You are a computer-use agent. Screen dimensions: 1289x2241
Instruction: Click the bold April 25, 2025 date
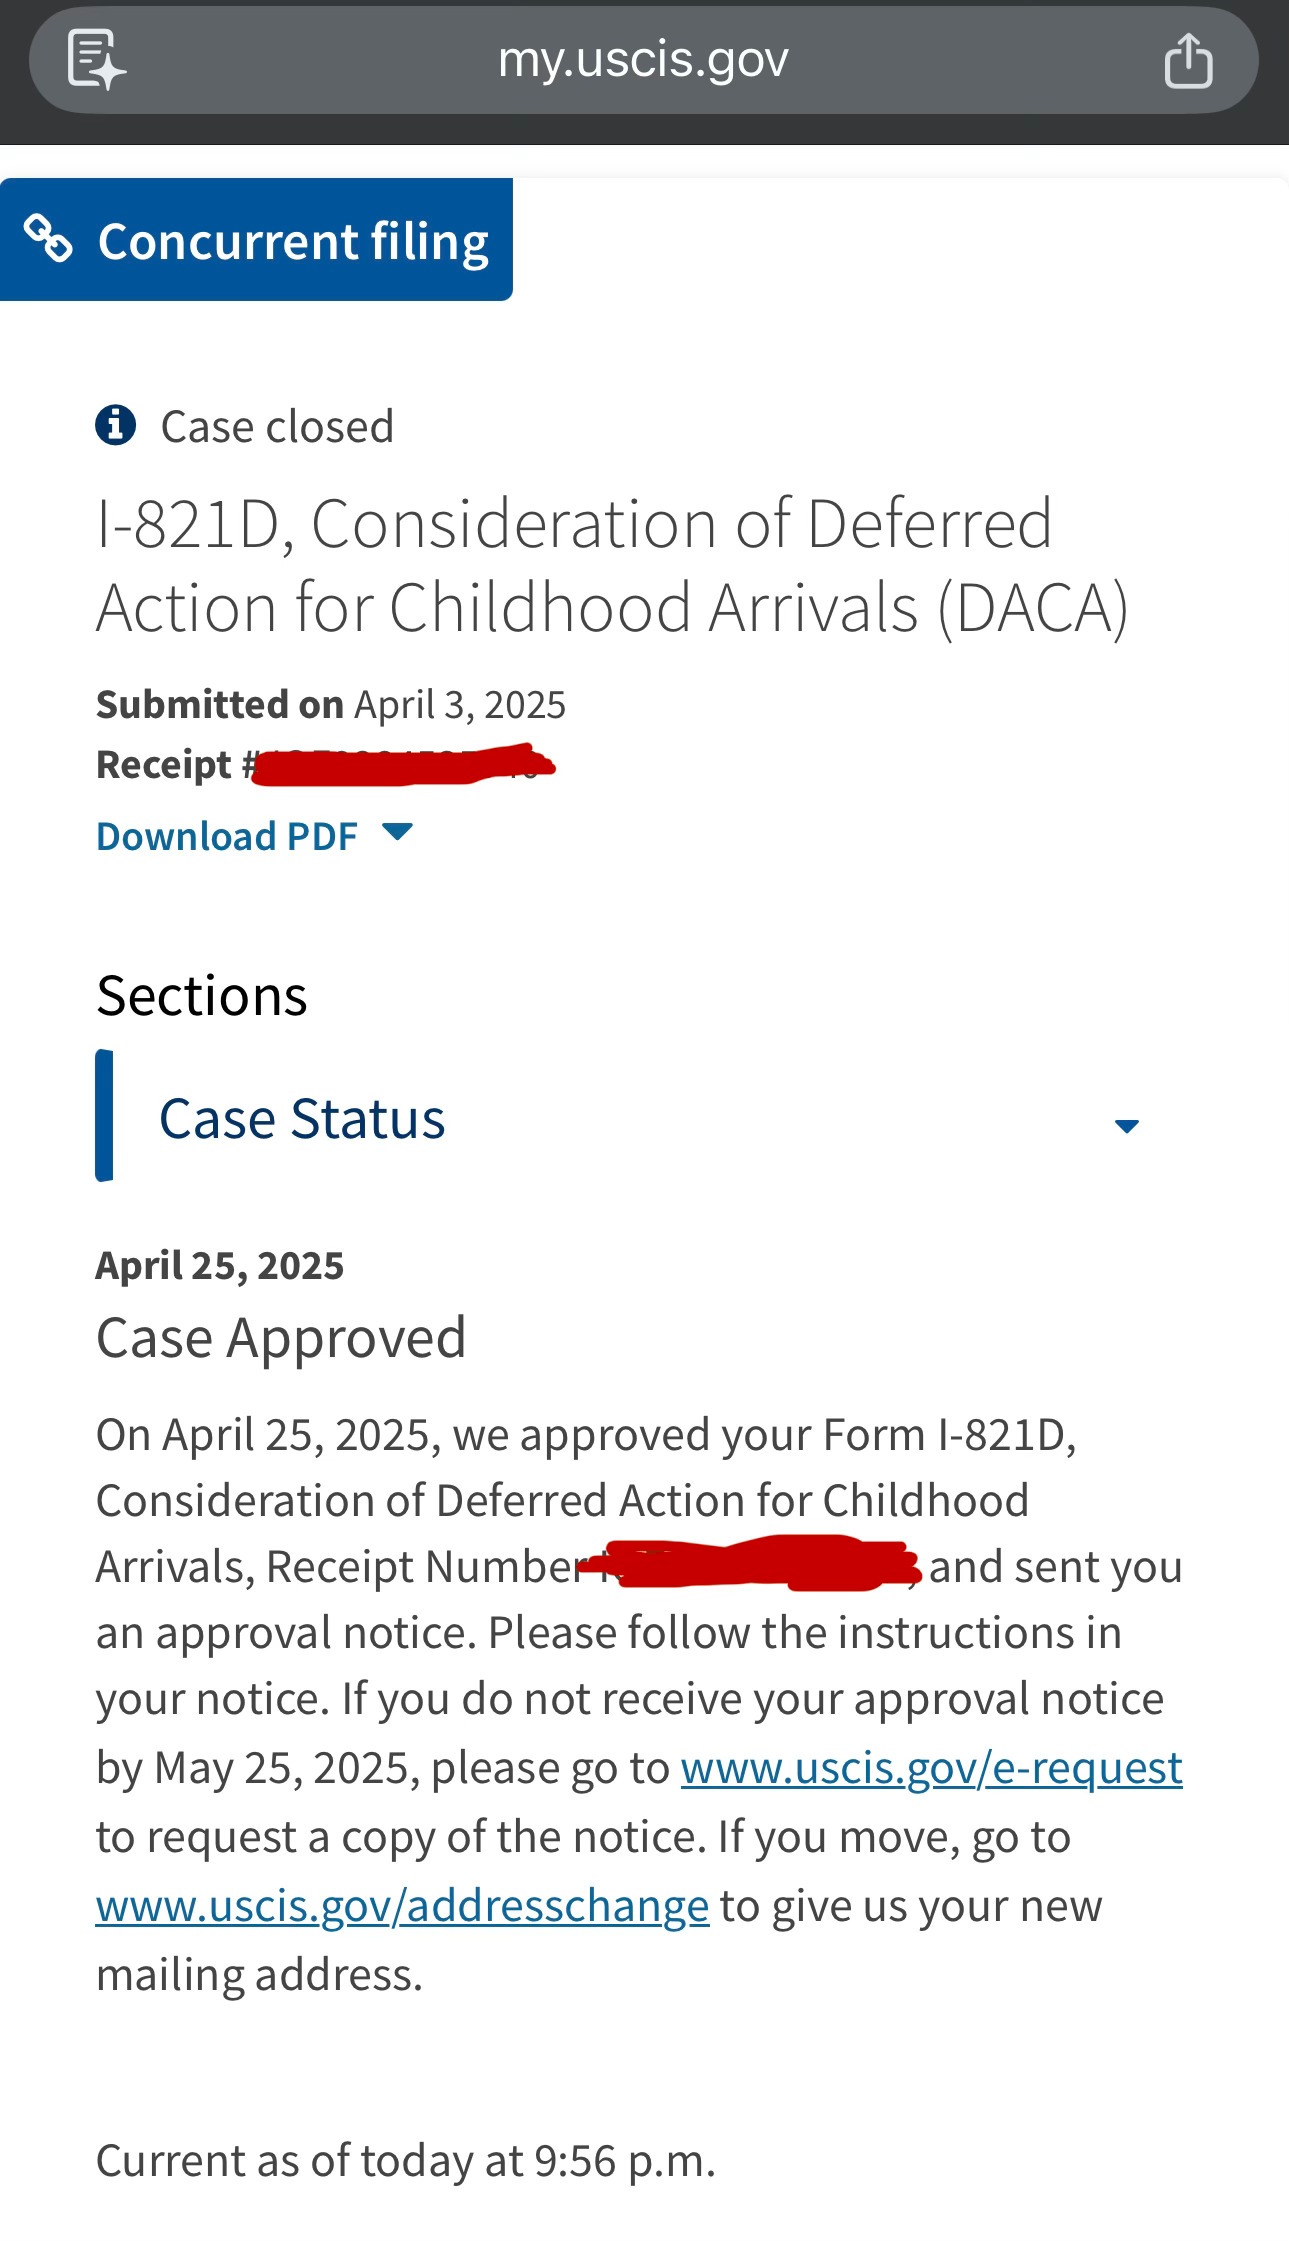(220, 1266)
